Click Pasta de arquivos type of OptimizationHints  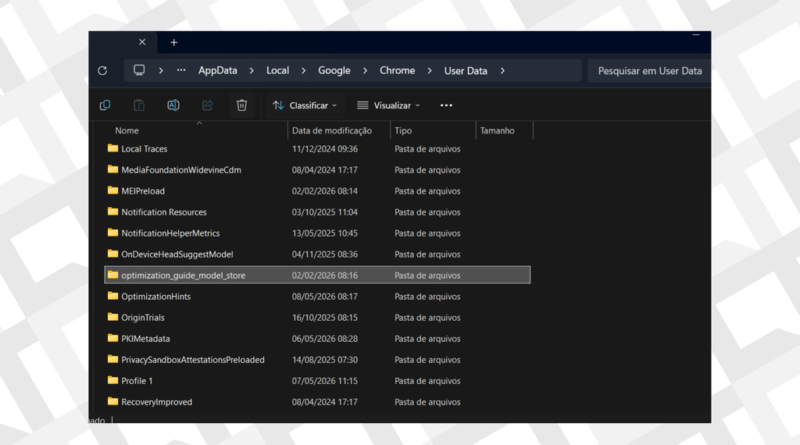point(427,296)
